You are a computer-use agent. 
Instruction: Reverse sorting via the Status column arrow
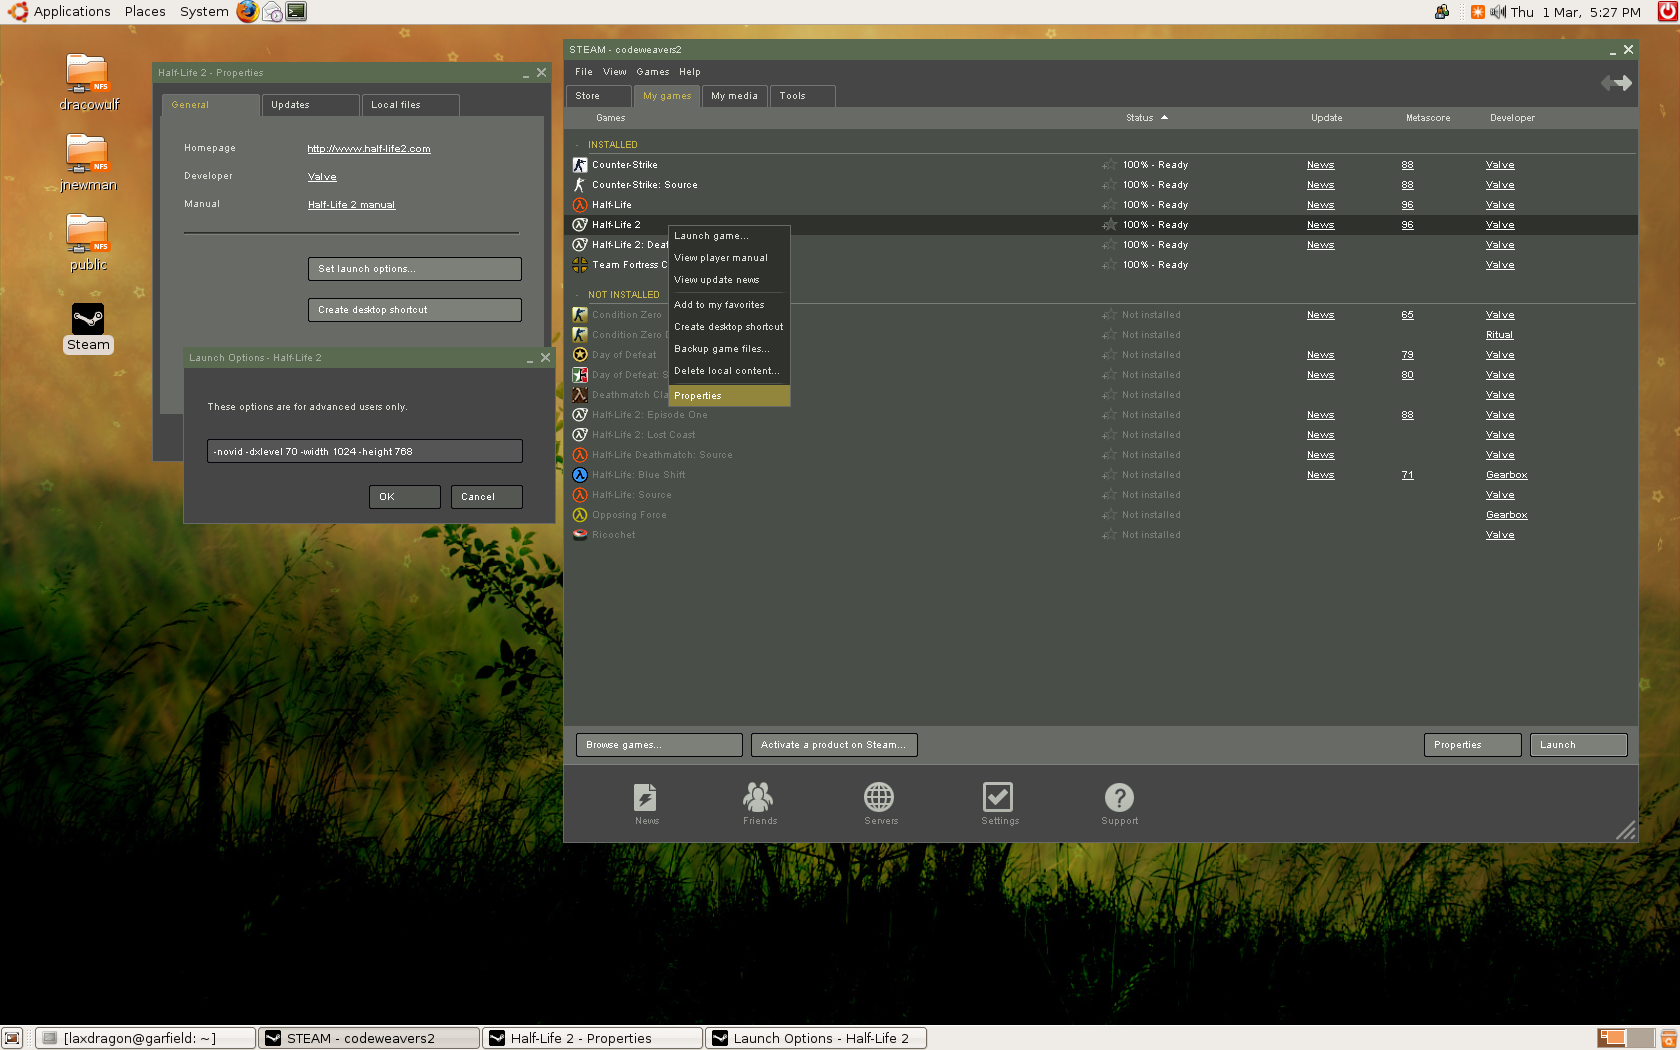tap(1162, 117)
